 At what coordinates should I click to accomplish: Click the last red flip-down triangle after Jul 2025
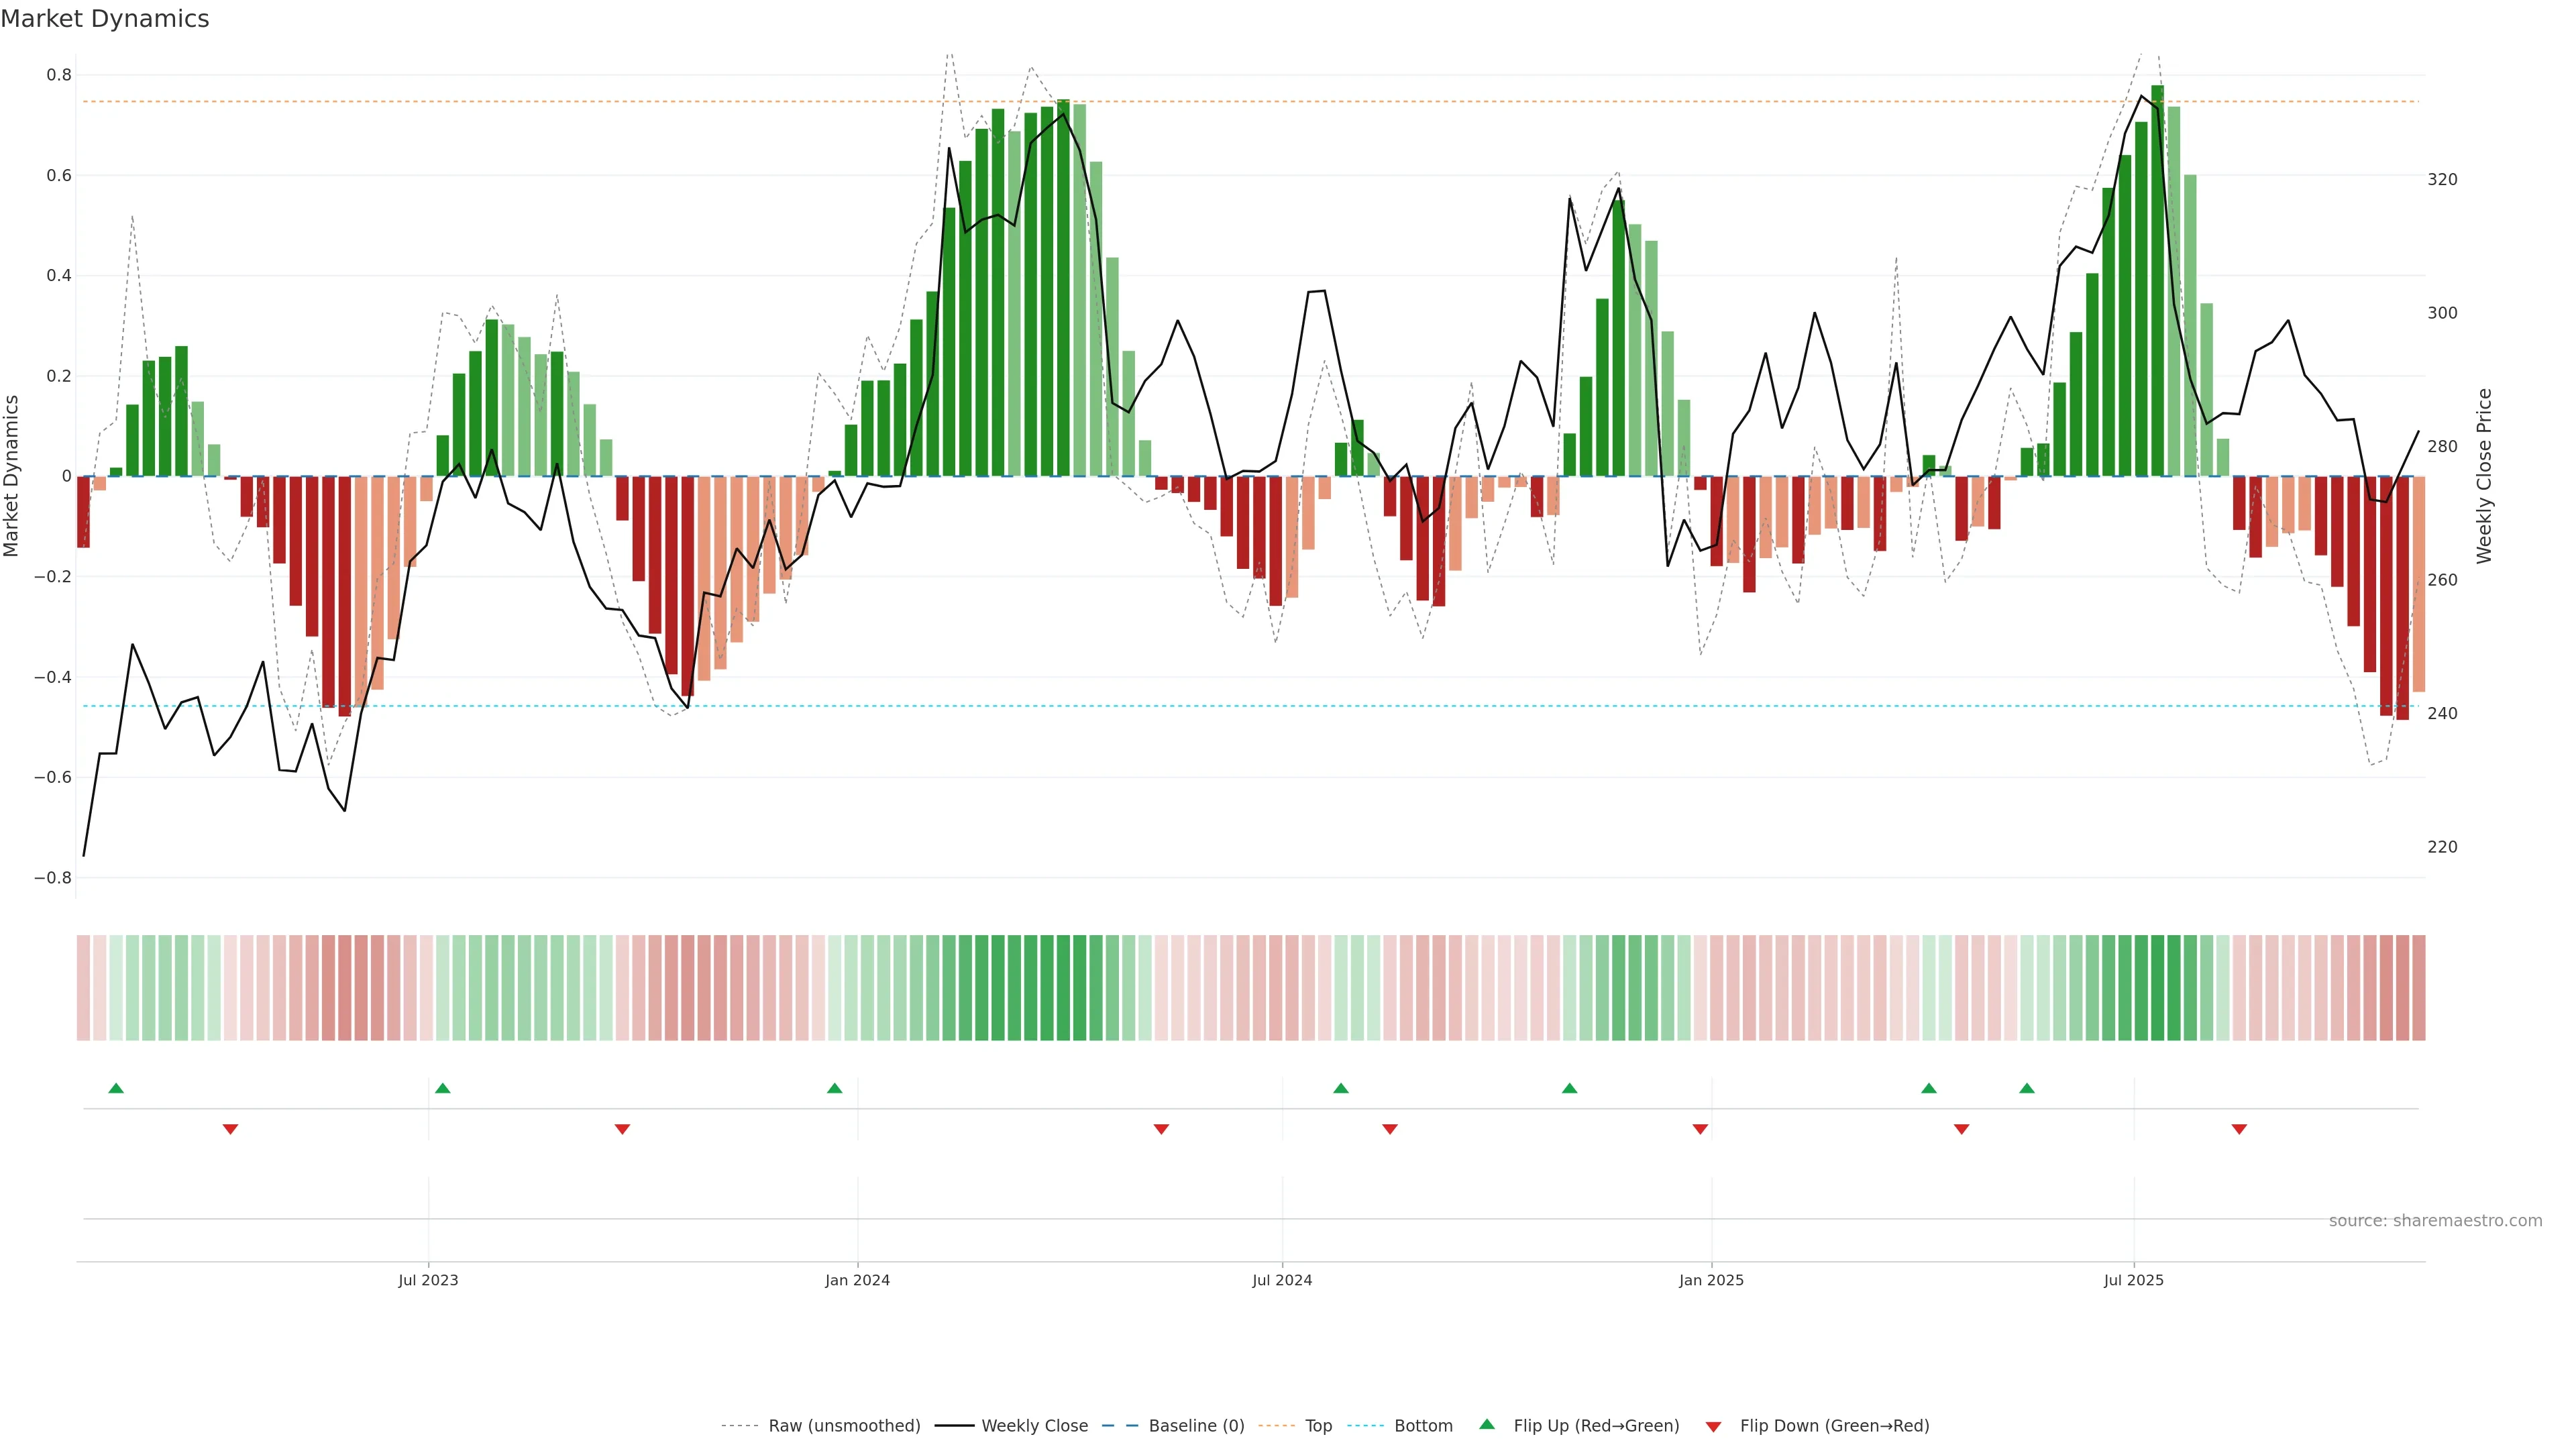coord(2239,1129)
